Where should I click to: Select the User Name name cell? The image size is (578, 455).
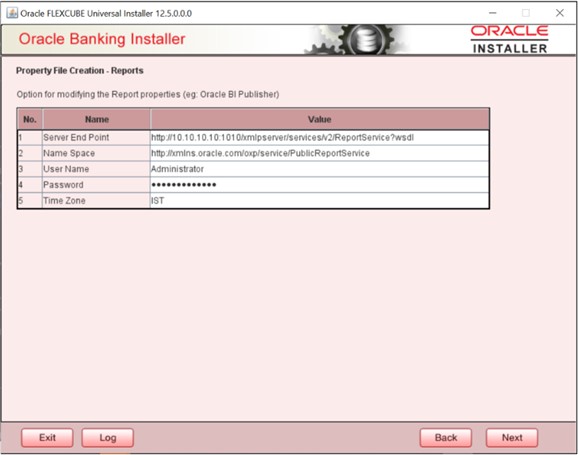point(96,169)
